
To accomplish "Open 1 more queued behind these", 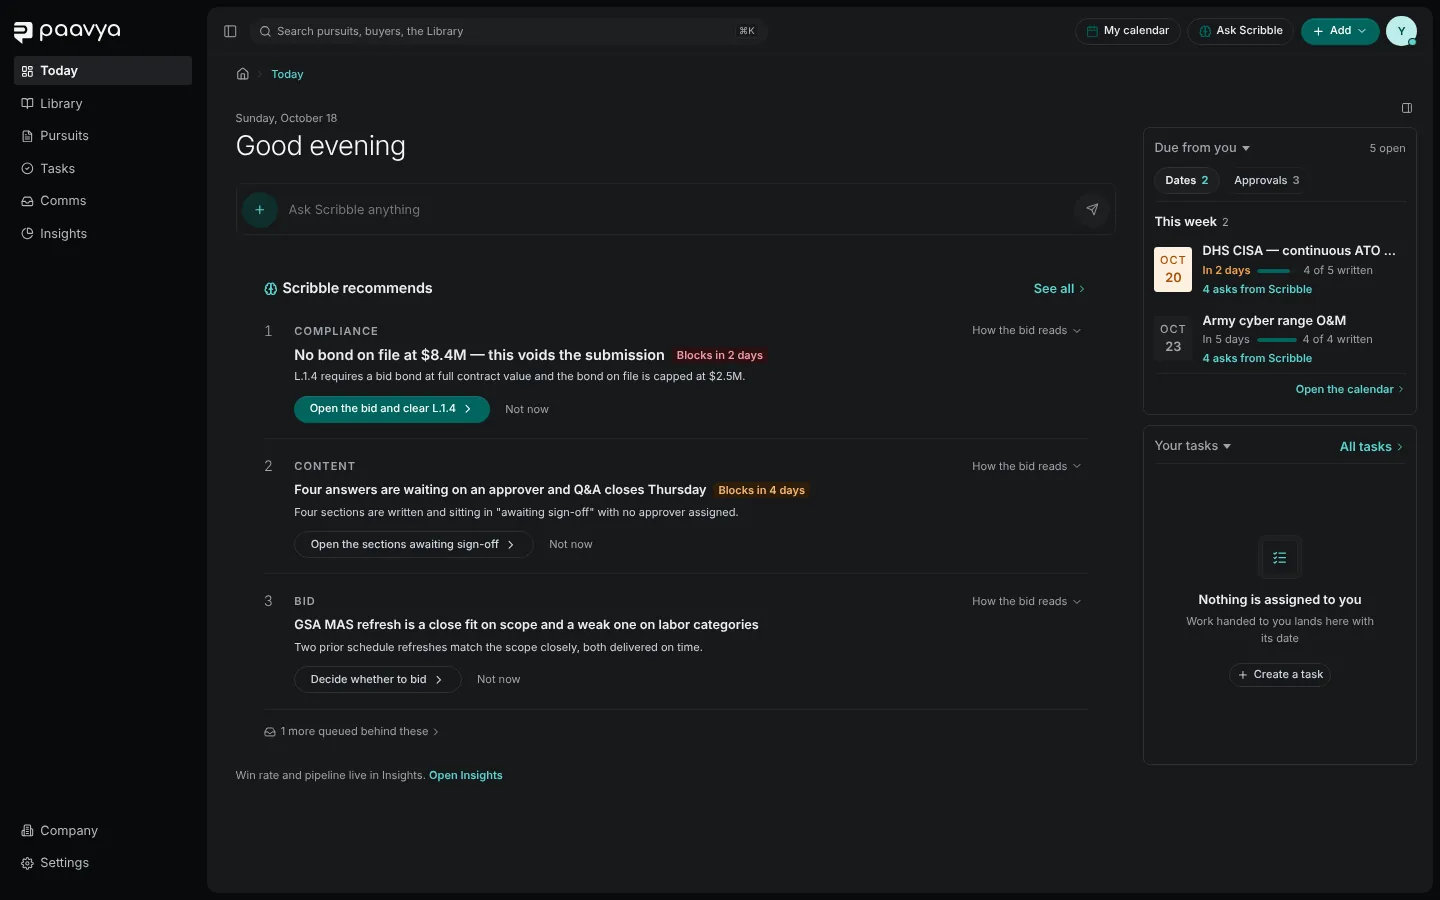I will point(351,732).
